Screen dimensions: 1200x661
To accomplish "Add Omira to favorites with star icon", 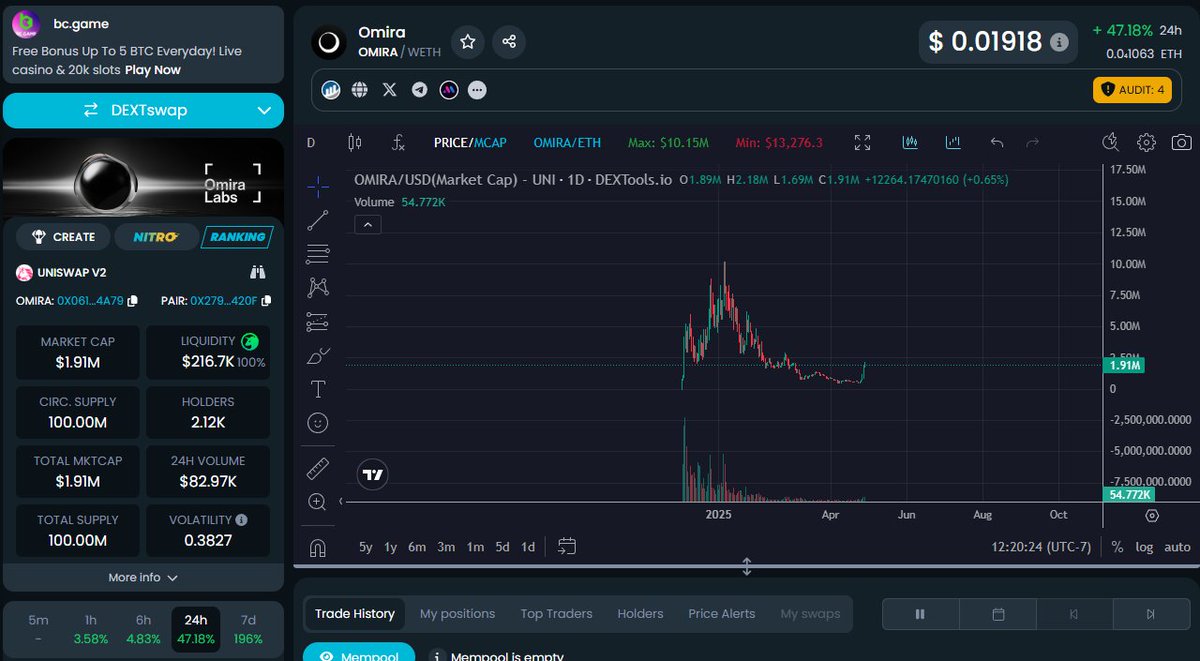I will point(468,41).
